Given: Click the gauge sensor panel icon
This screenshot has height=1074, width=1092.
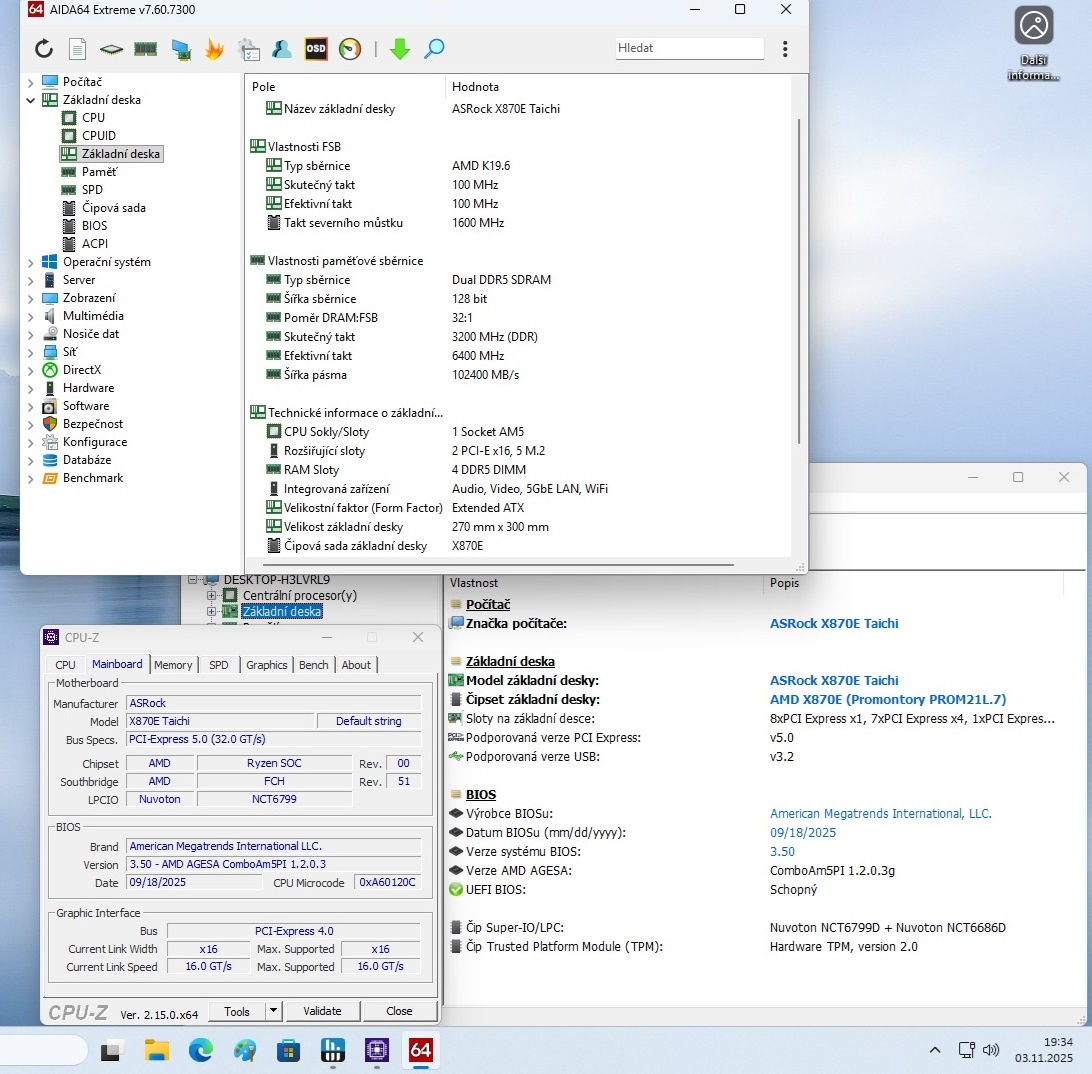Looking at the screenshot, I should coord(349,49).
